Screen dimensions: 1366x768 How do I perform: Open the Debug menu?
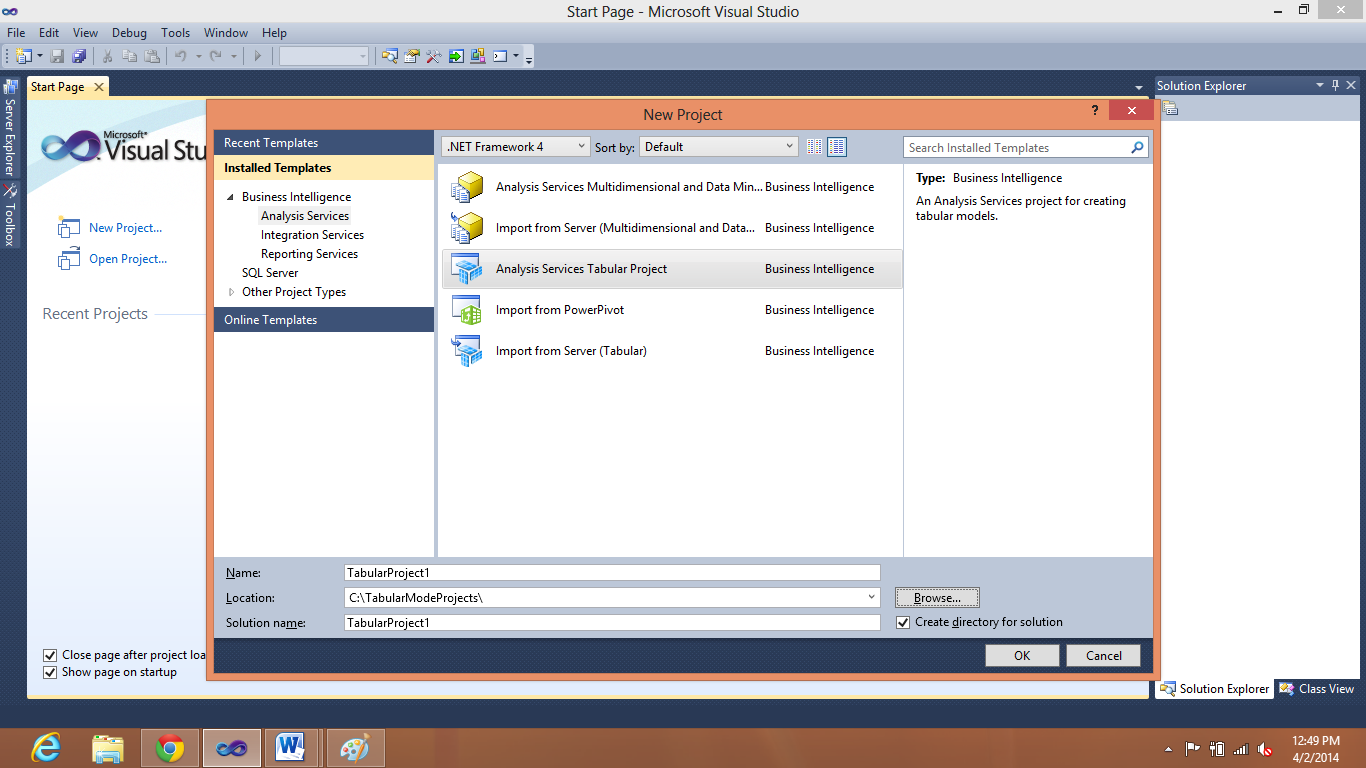pyautogui.click(x=129, y=33)
